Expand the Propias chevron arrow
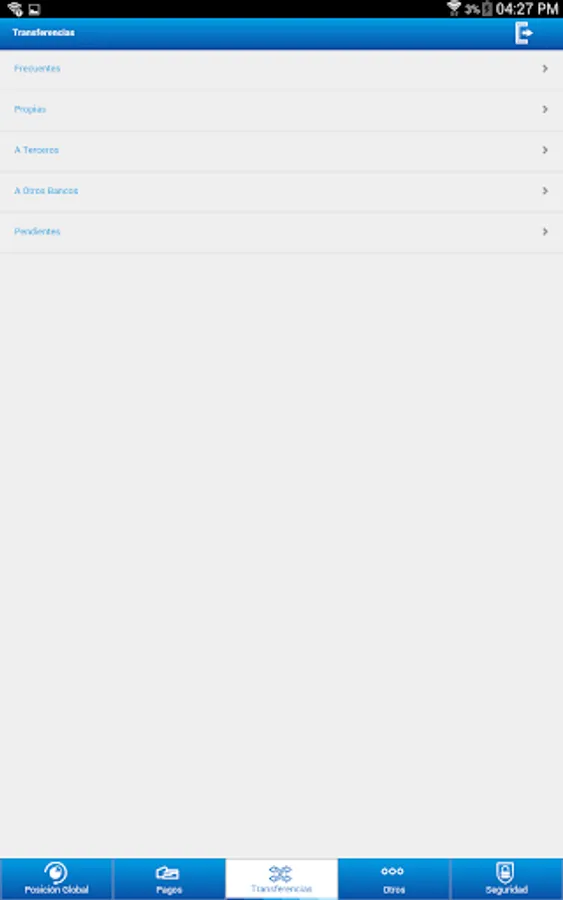The image size is (563, 900). tap(545, 109)
